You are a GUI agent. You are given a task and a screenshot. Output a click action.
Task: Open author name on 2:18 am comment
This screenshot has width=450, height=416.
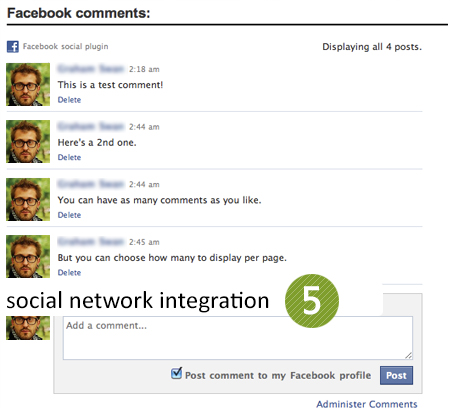point(91,69)
